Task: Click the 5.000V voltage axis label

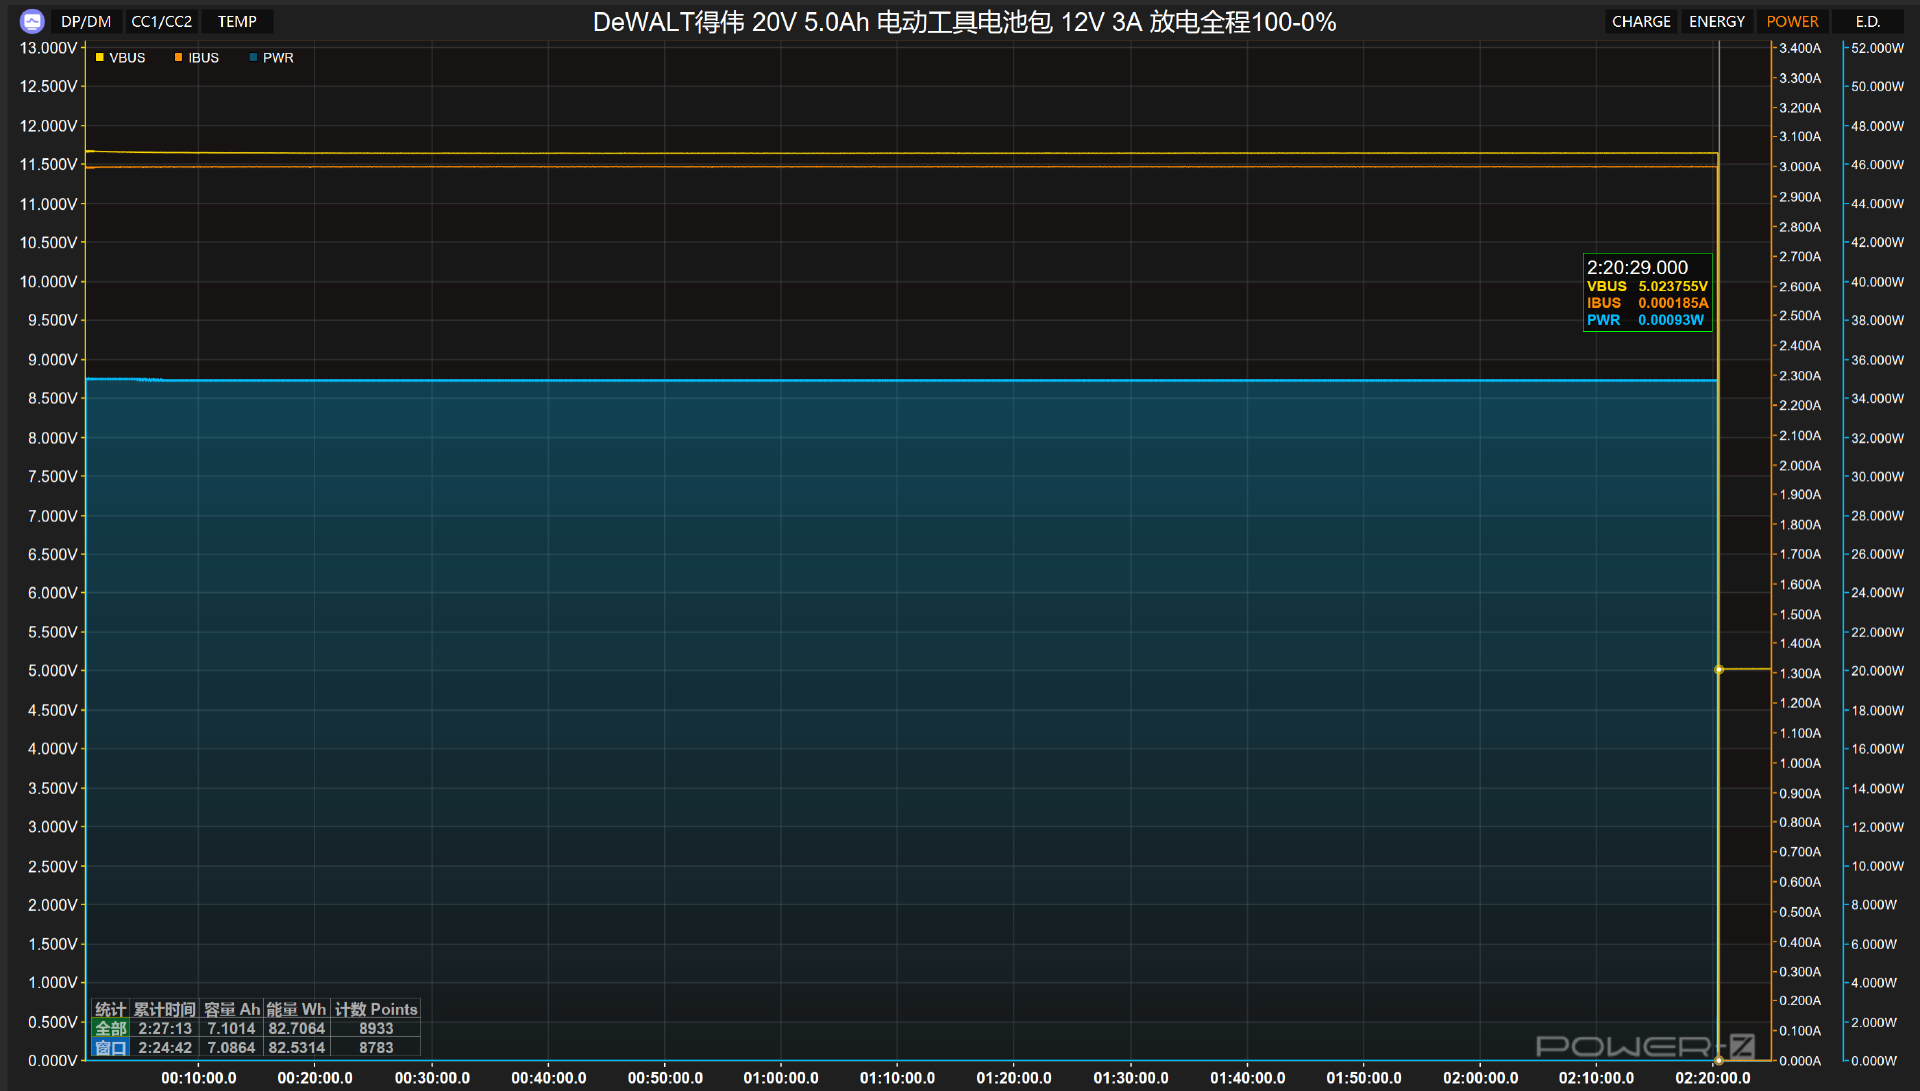Action: coord(52,670)
